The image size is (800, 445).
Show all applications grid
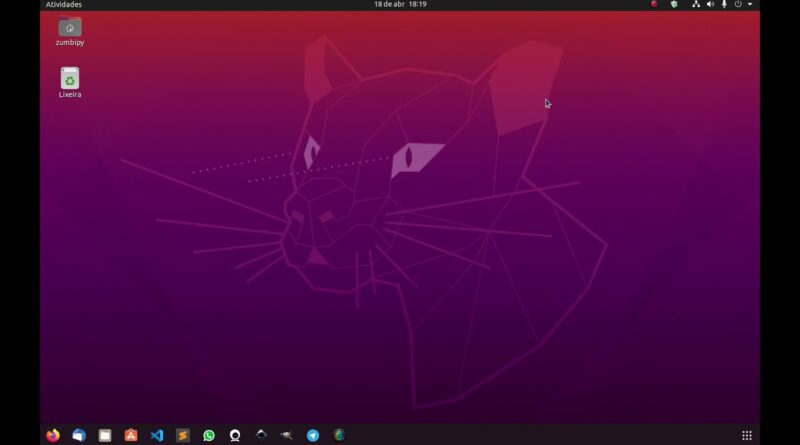click(746, 435)
